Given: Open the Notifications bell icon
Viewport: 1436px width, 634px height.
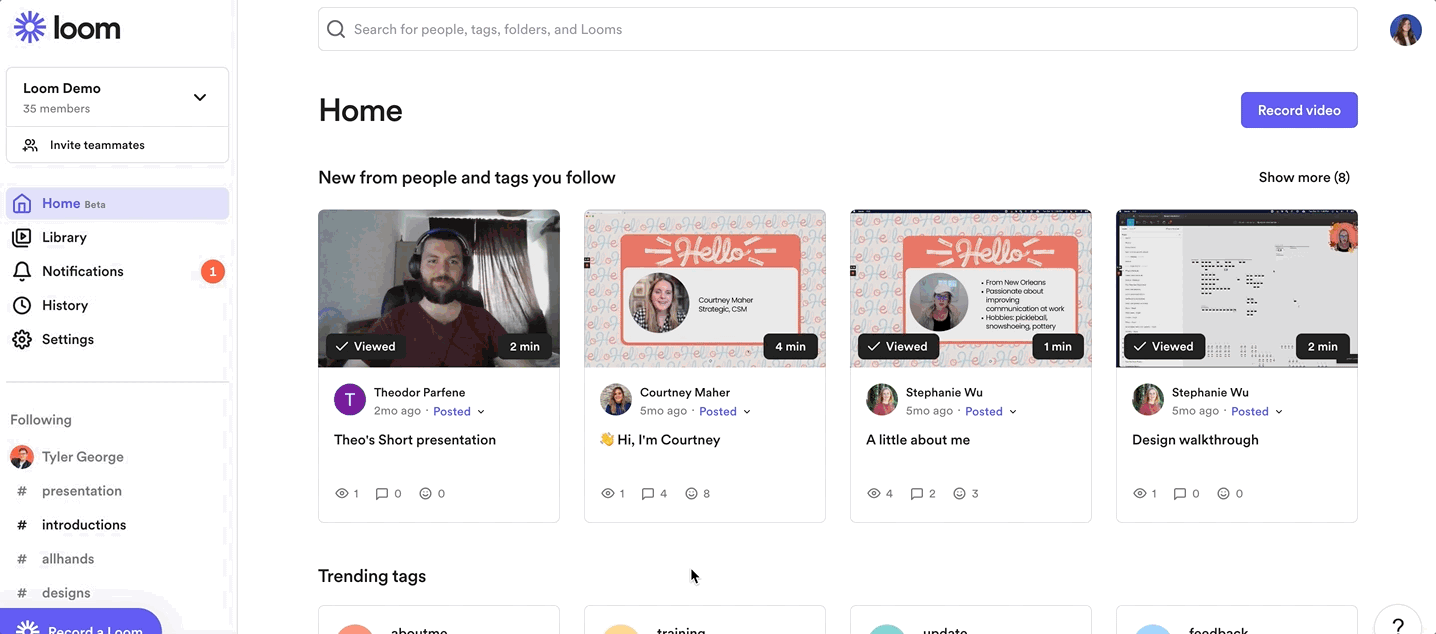Looking at the screenshot, I should (x=22, y=271).
